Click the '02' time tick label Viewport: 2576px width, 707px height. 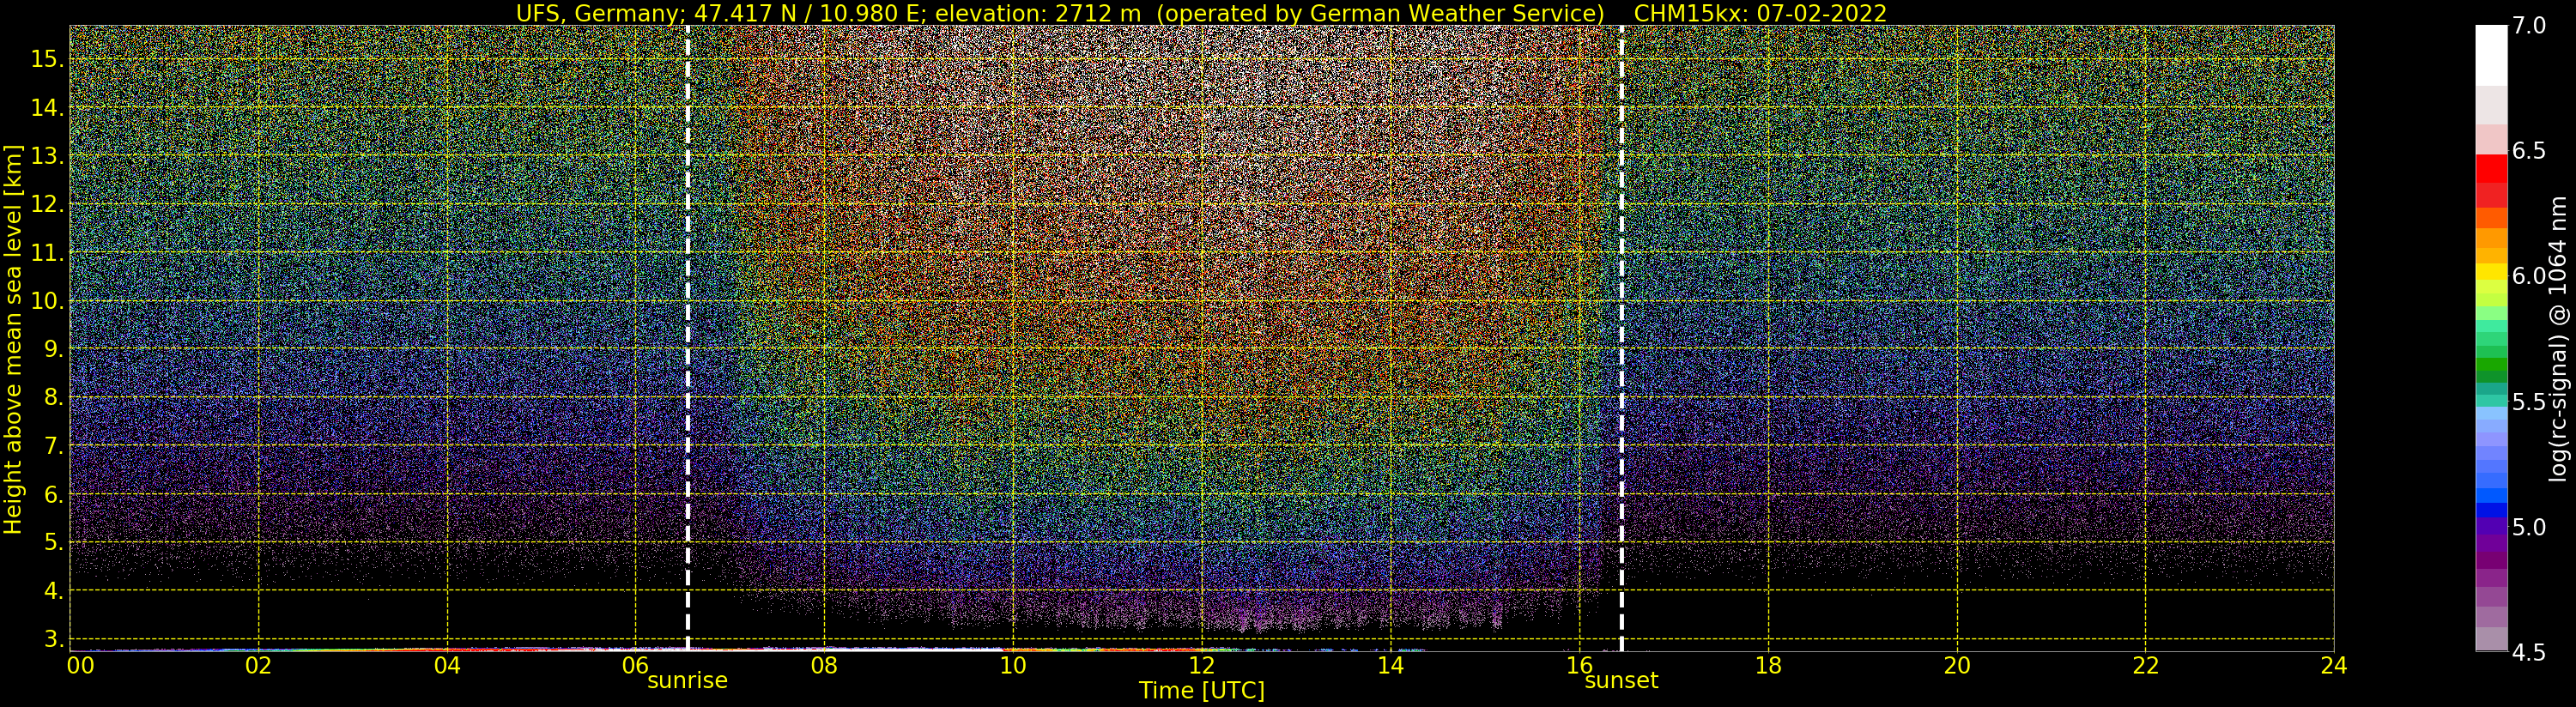coord(258,666)
